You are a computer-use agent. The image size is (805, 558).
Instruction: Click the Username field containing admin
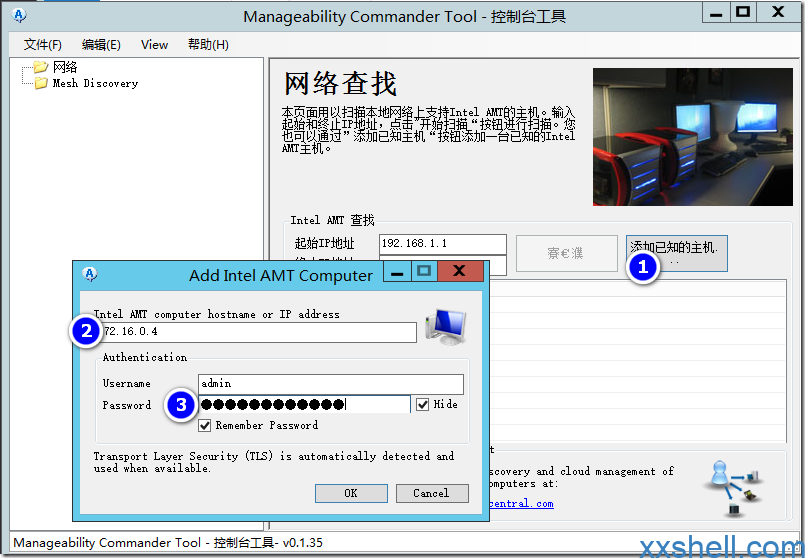click(x=331, y=384)
